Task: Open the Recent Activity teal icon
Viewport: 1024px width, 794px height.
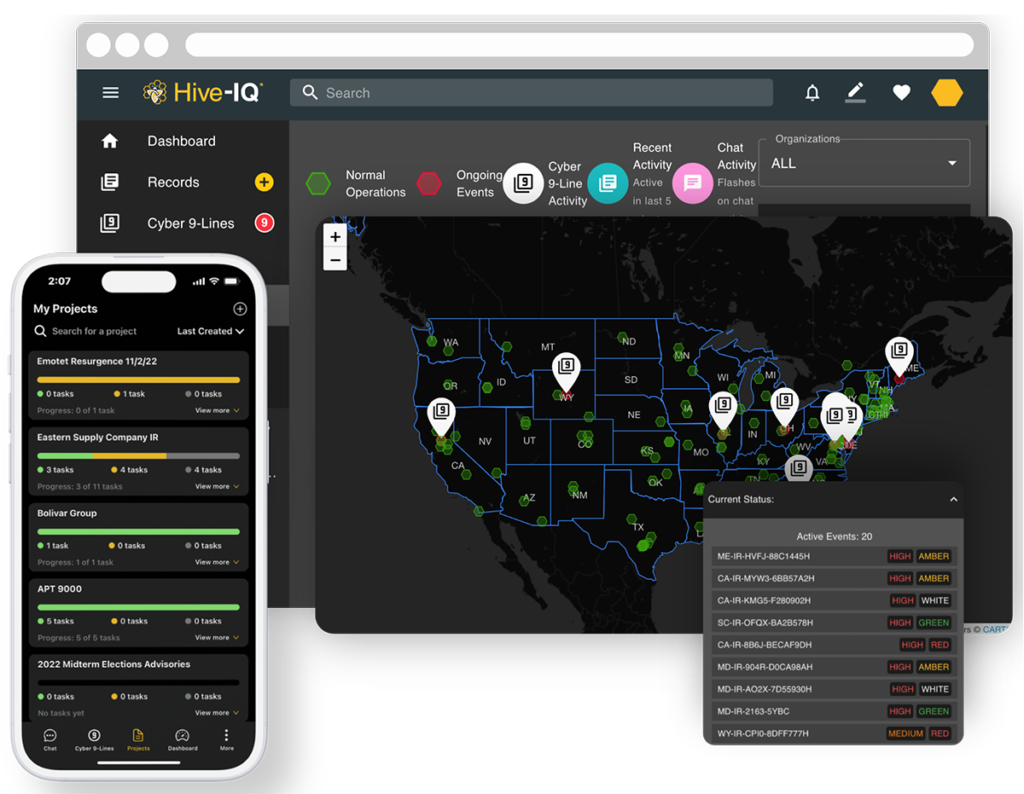Action: [x=609, y=183]
